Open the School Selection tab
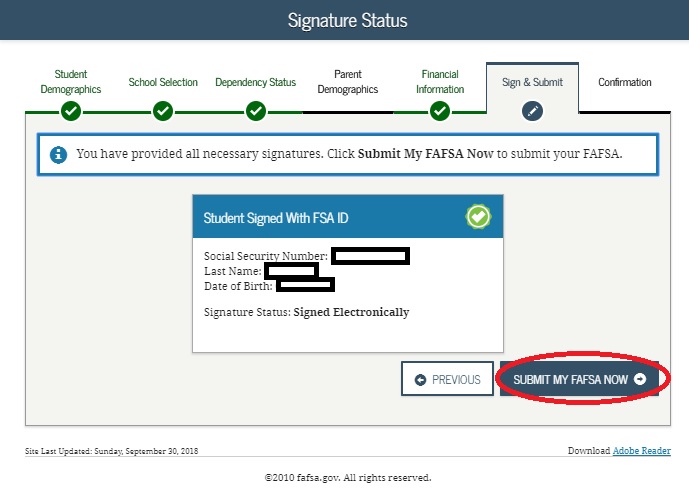689x492 pixels. (163, 82)
